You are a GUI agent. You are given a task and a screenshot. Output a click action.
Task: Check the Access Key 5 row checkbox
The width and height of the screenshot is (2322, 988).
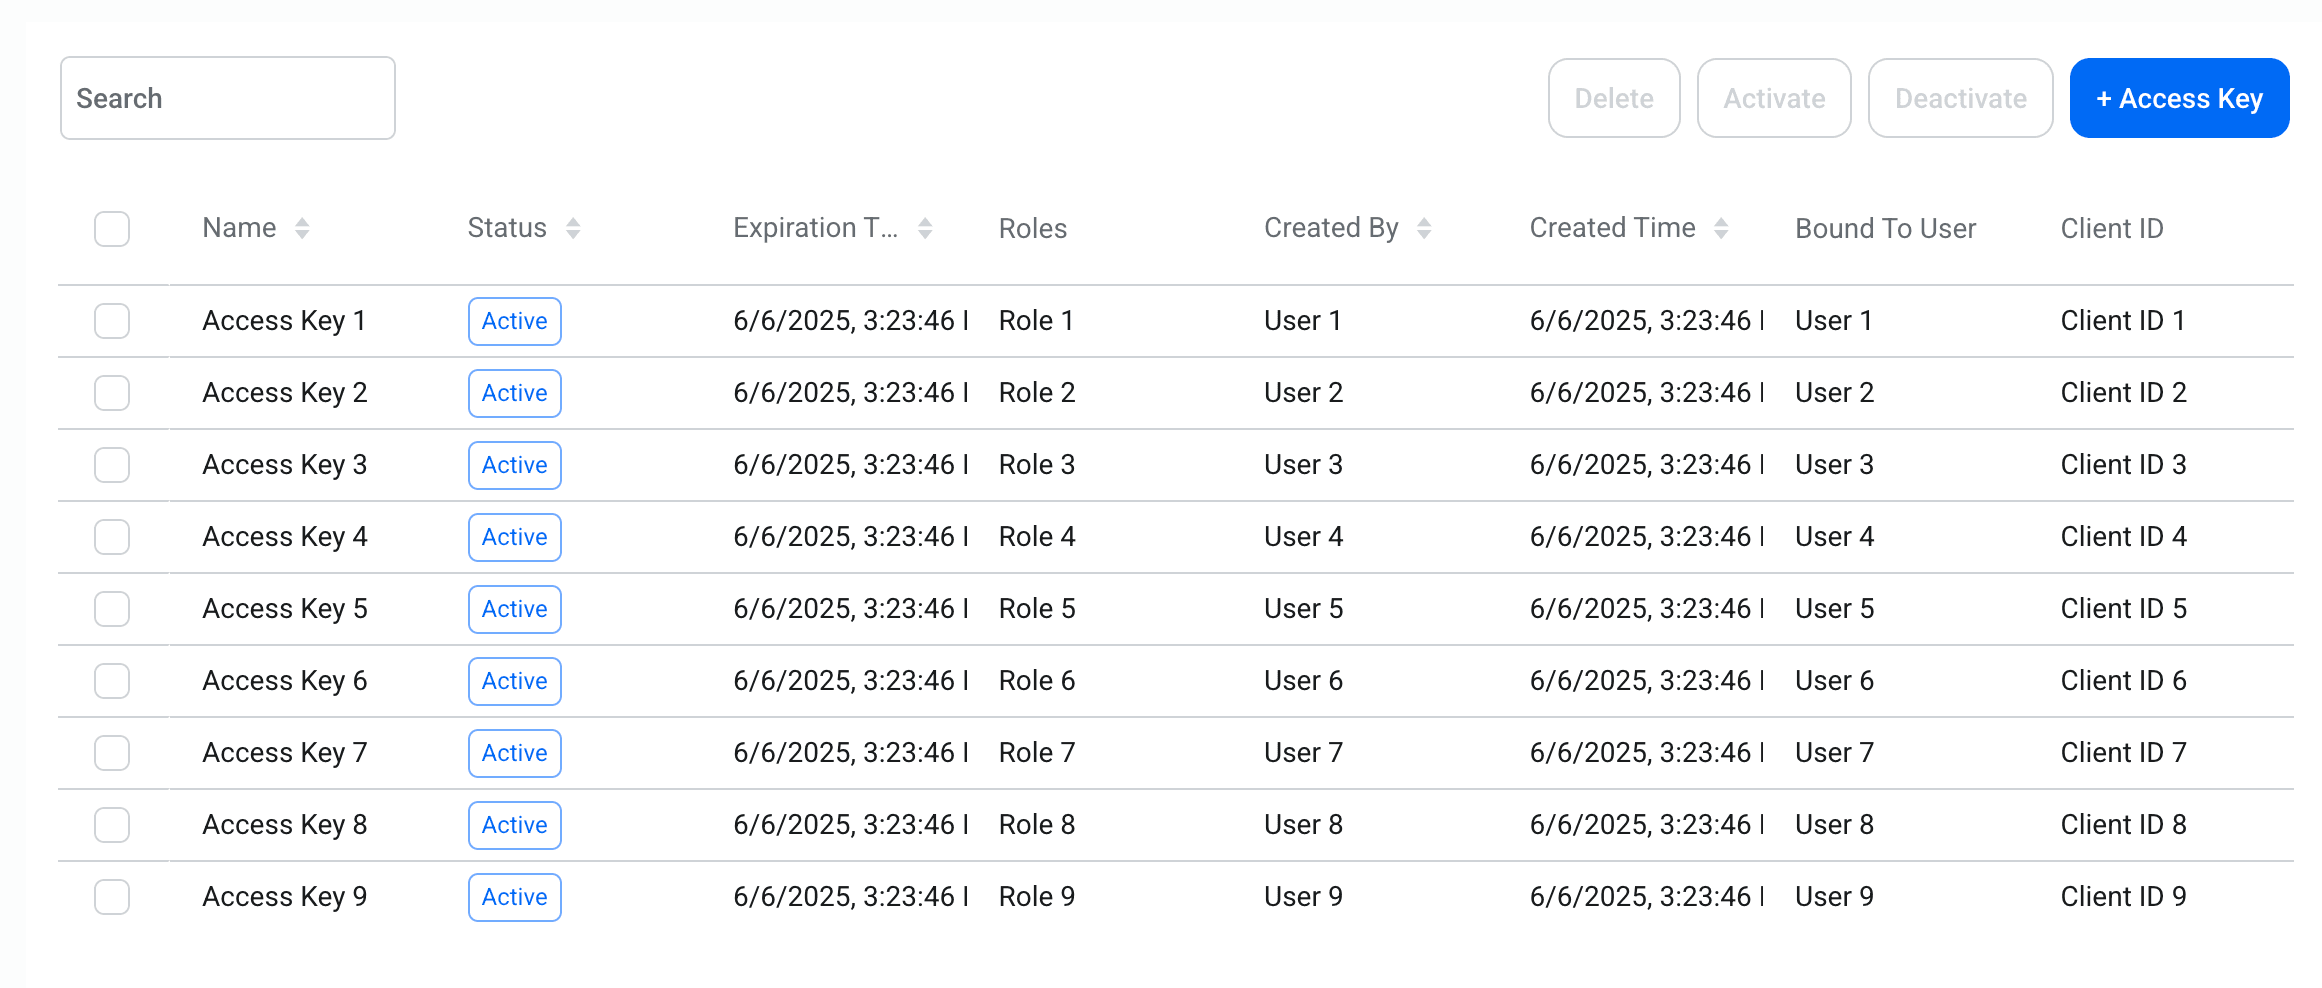point(111,609)
